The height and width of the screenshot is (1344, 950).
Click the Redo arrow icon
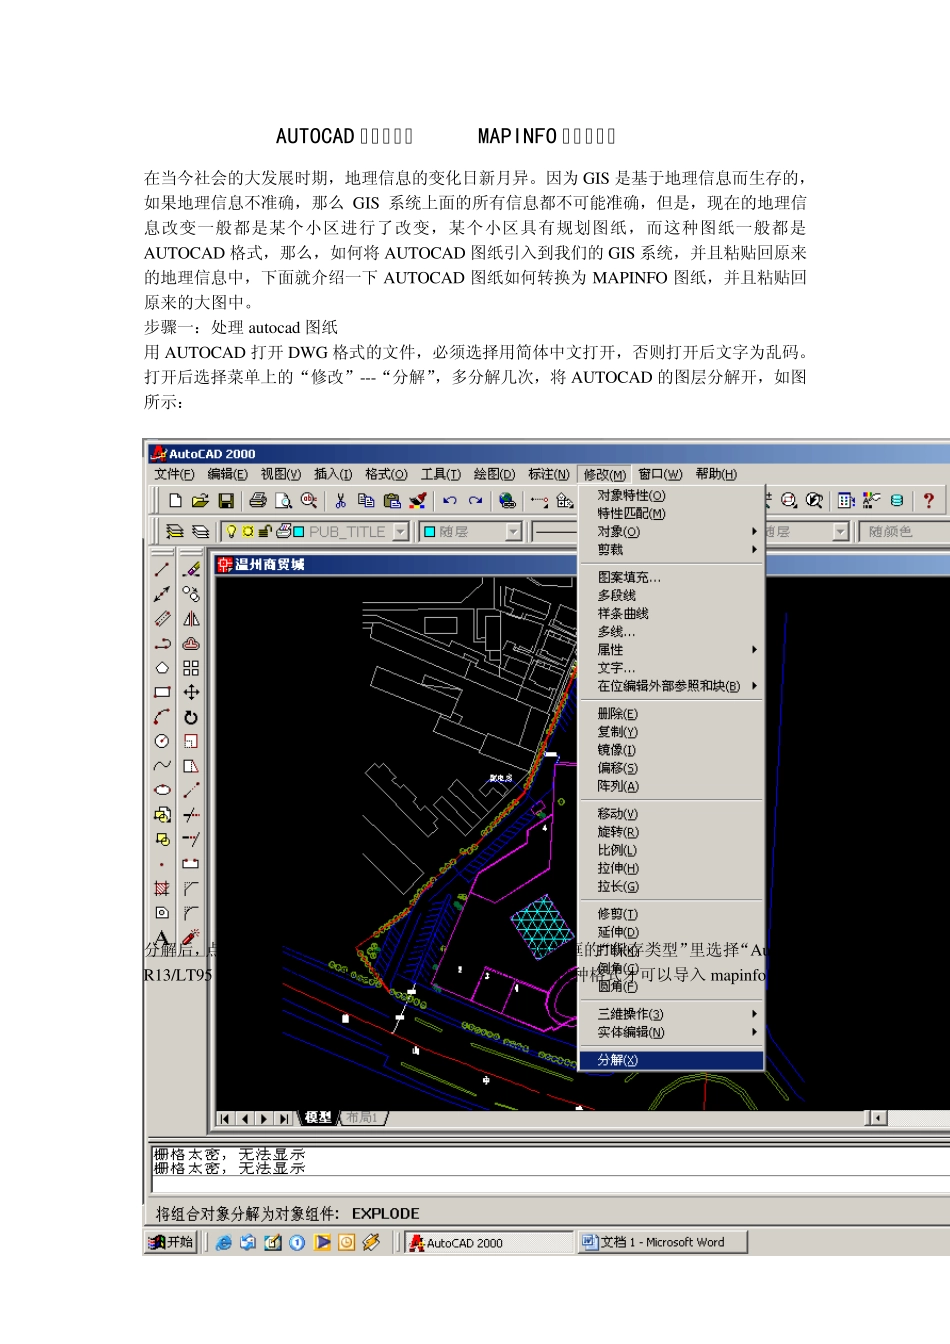pyautogui.click(x=475, y=500)
